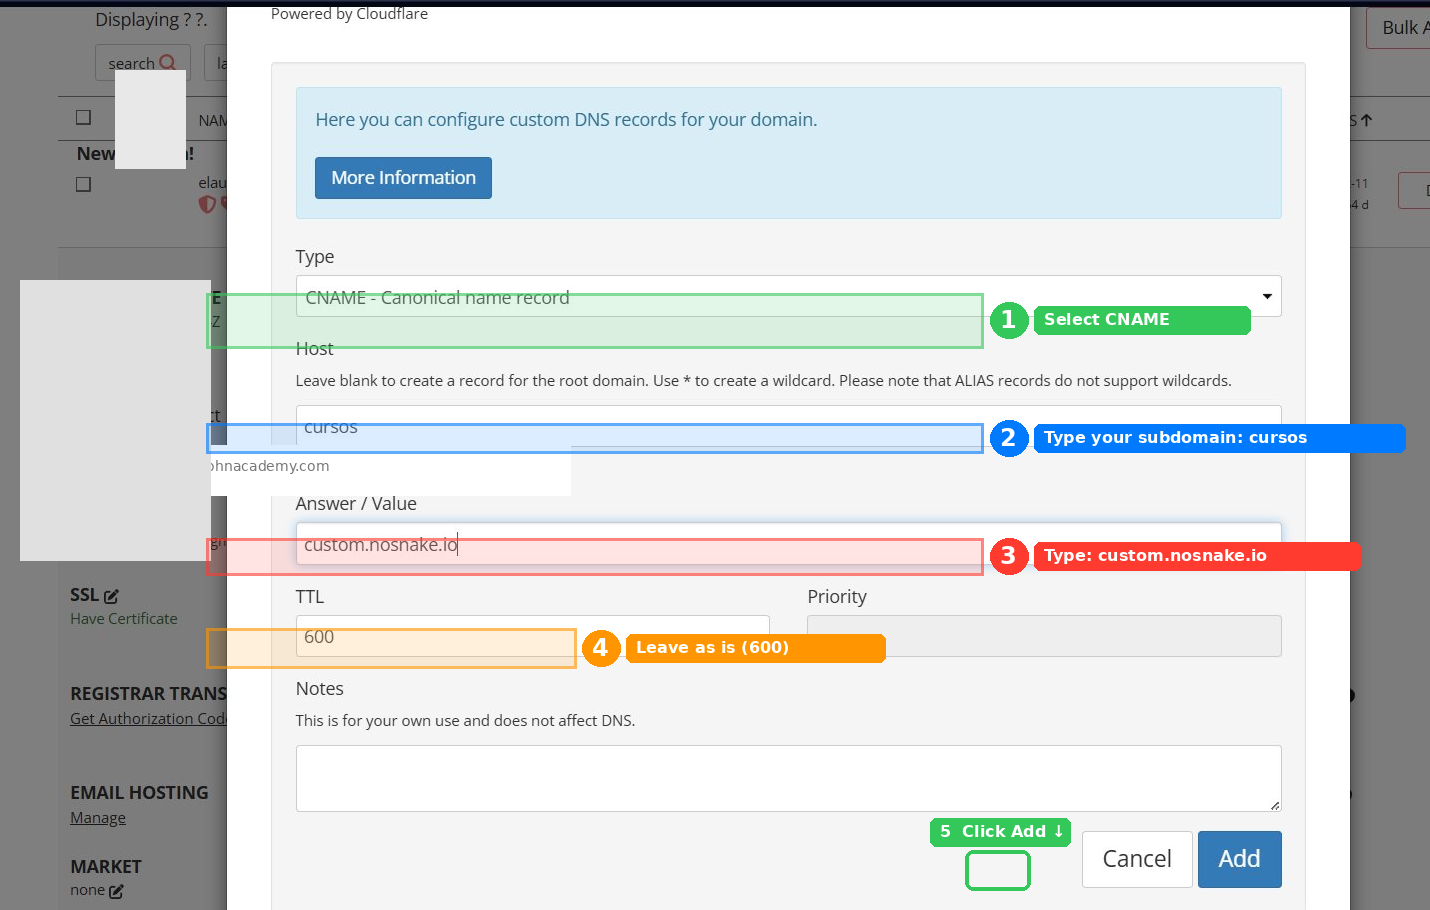This screenshot has width=1430, height=910.
Task: Click the sort arrow in the table header
Action: coord(1366,120)
